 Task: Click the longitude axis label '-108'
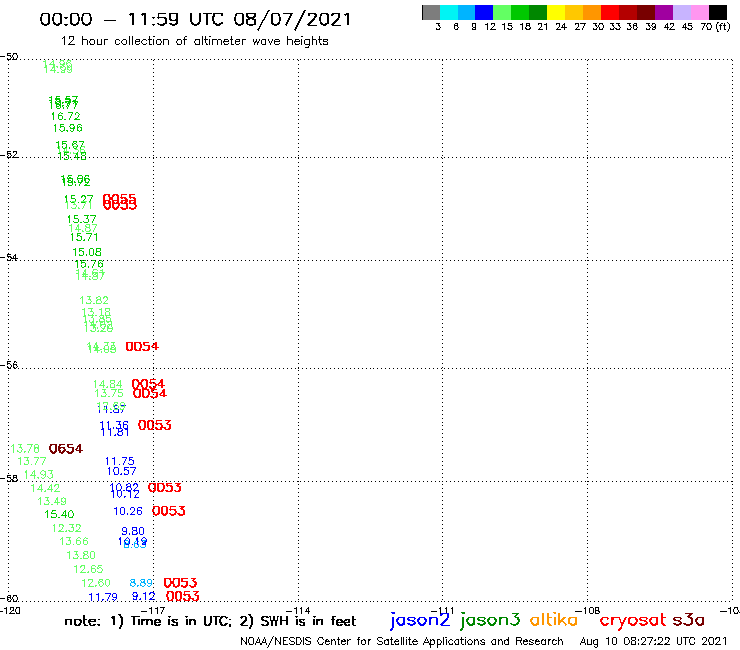[x=588, y=611]
